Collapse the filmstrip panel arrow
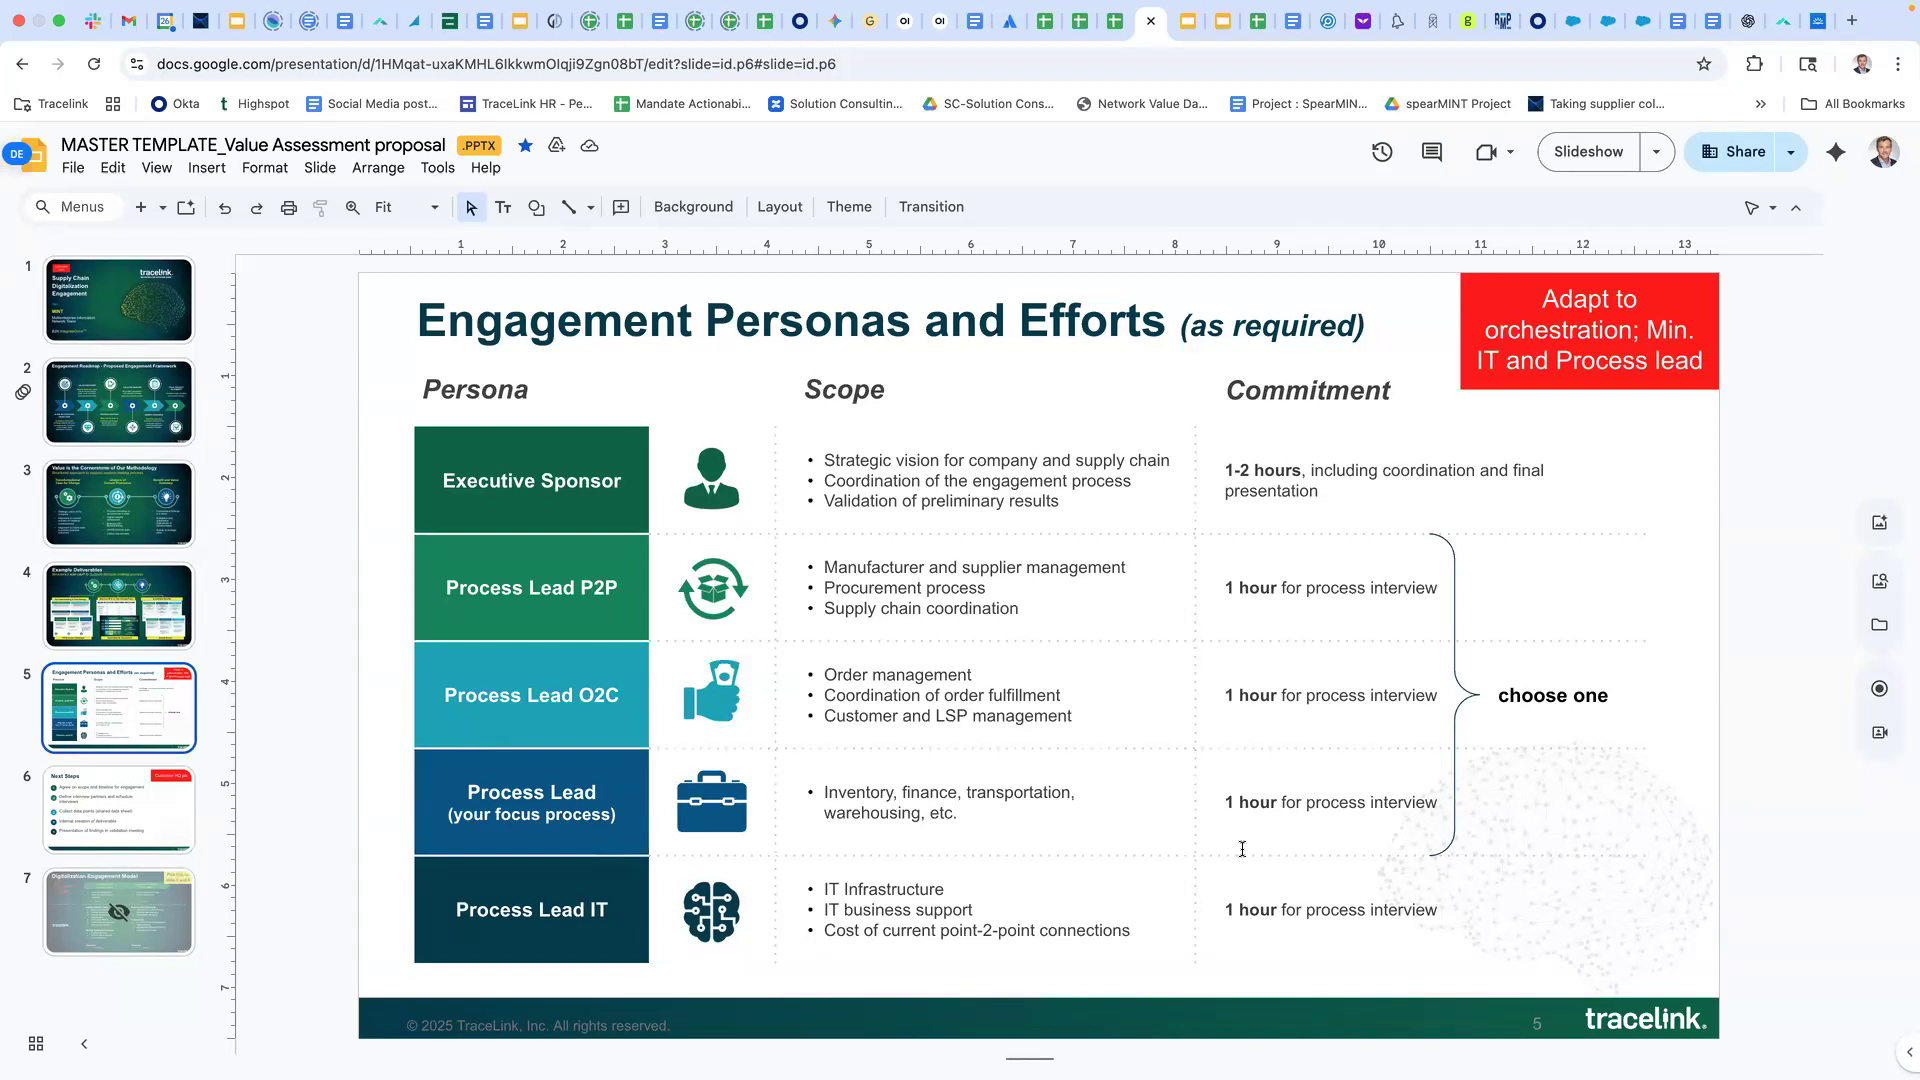The image size is (1920, 1080). click(x=84, y=1044)
